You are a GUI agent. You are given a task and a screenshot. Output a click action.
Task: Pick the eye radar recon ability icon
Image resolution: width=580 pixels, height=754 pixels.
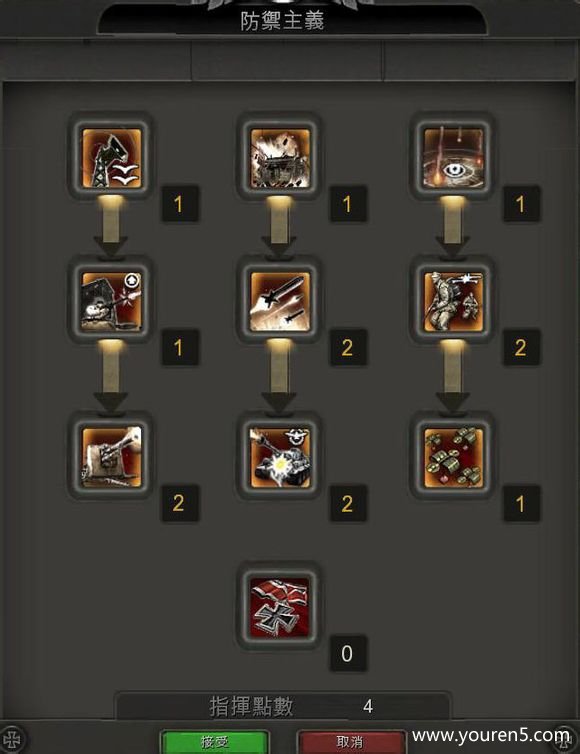(x=453, y=157)
